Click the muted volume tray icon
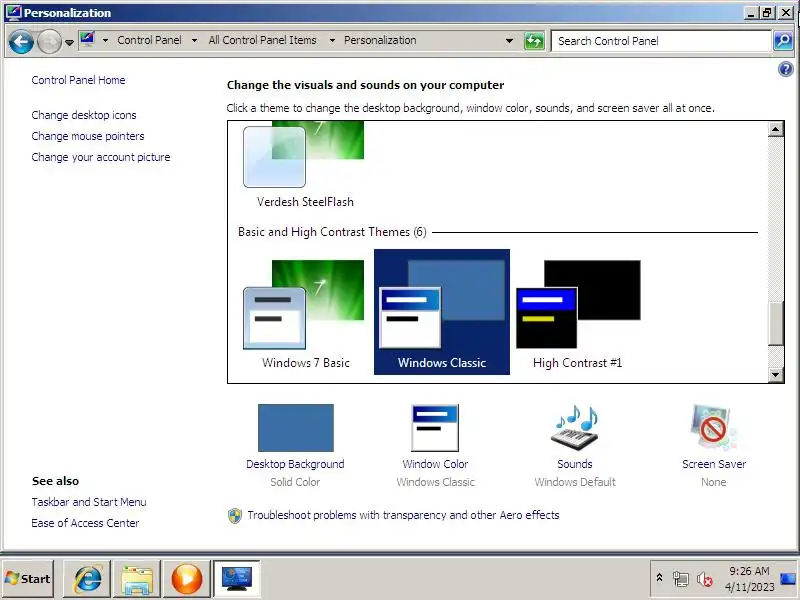 705,579
